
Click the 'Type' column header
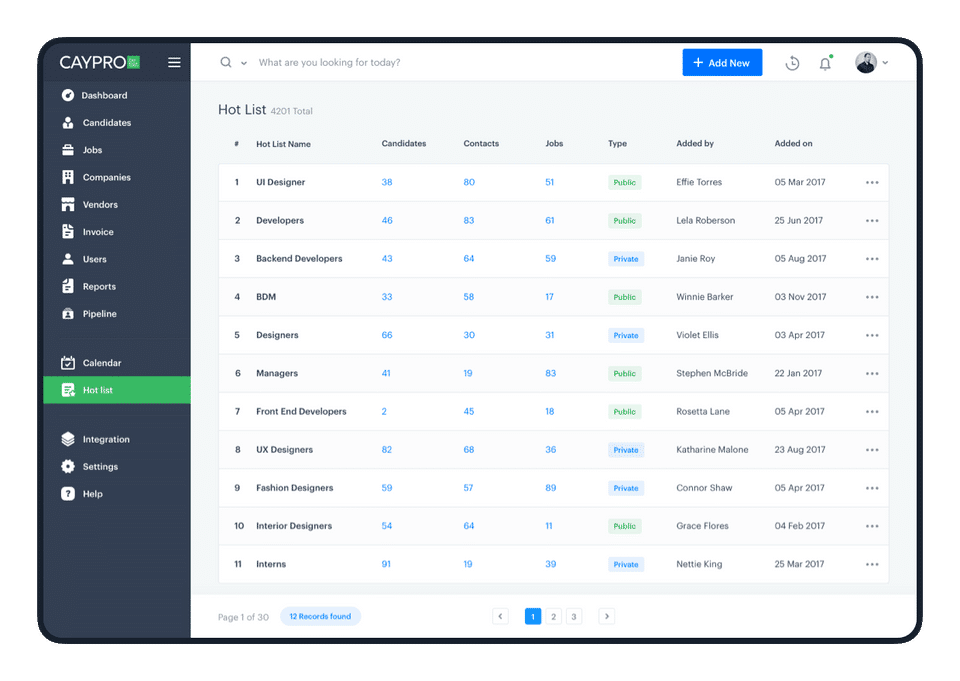617,143
